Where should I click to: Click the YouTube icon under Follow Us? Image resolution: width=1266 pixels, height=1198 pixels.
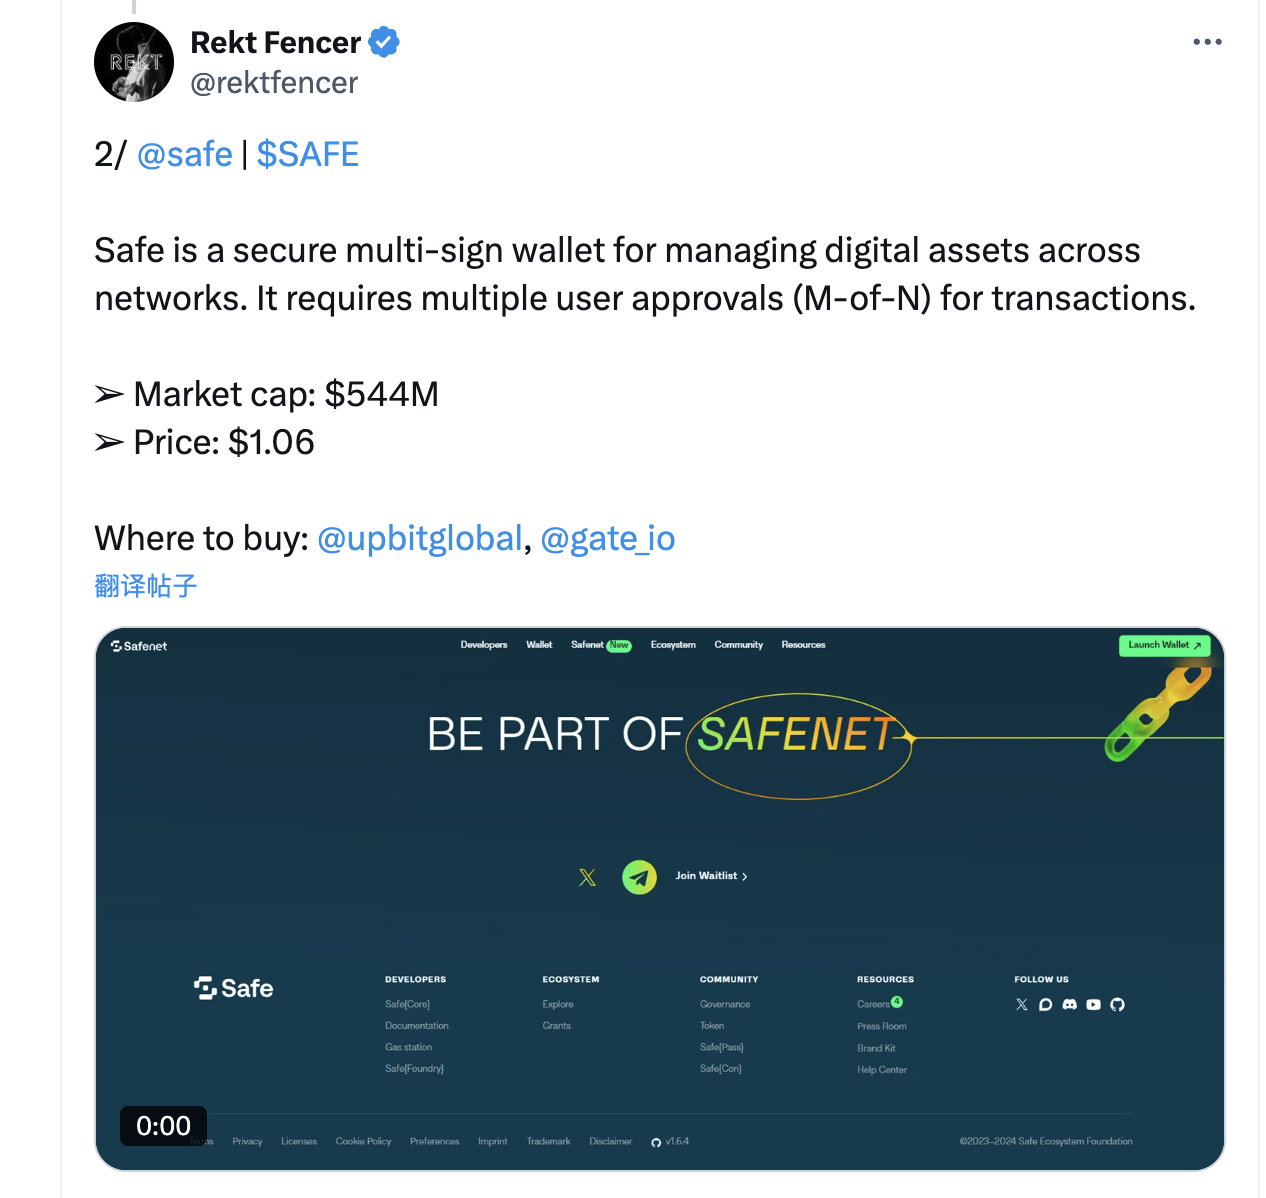coord(1093,1004)
